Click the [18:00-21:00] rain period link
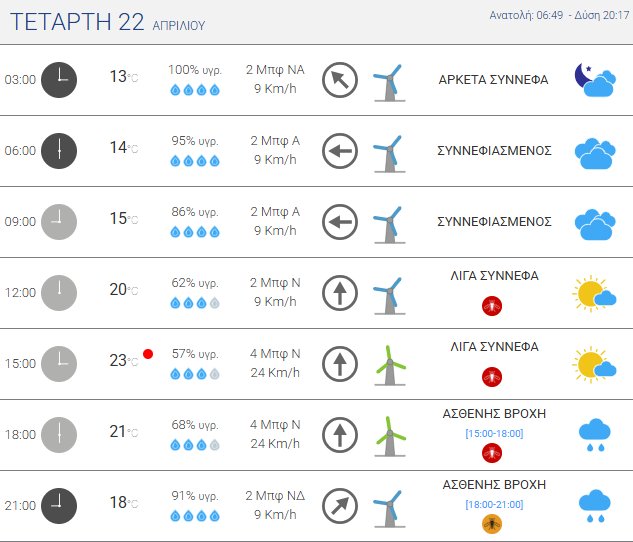Screen dimensions: 633x542 point(494,503)
